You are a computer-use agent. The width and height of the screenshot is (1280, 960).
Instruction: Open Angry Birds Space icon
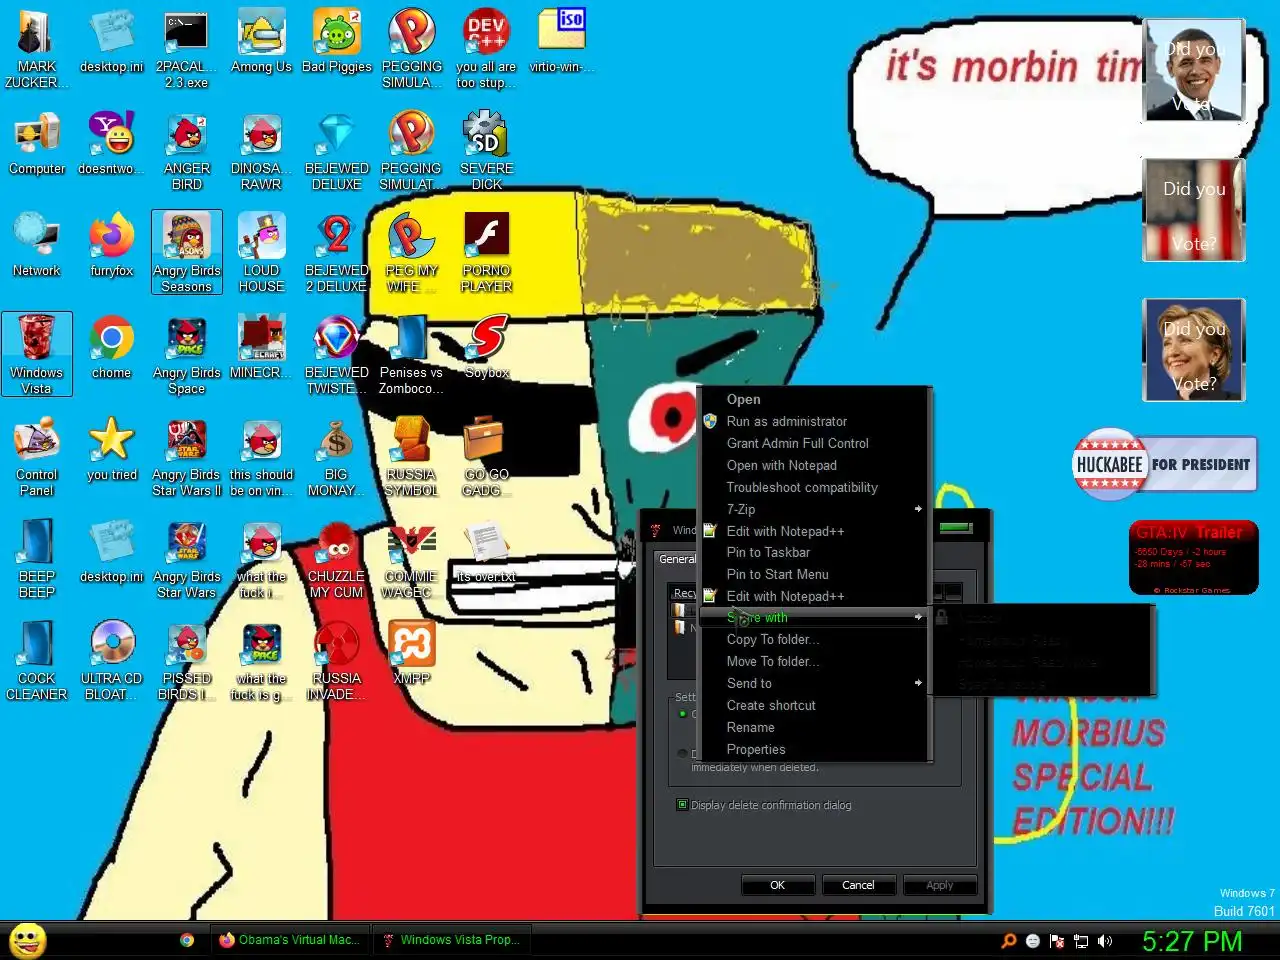coord(186,355)
